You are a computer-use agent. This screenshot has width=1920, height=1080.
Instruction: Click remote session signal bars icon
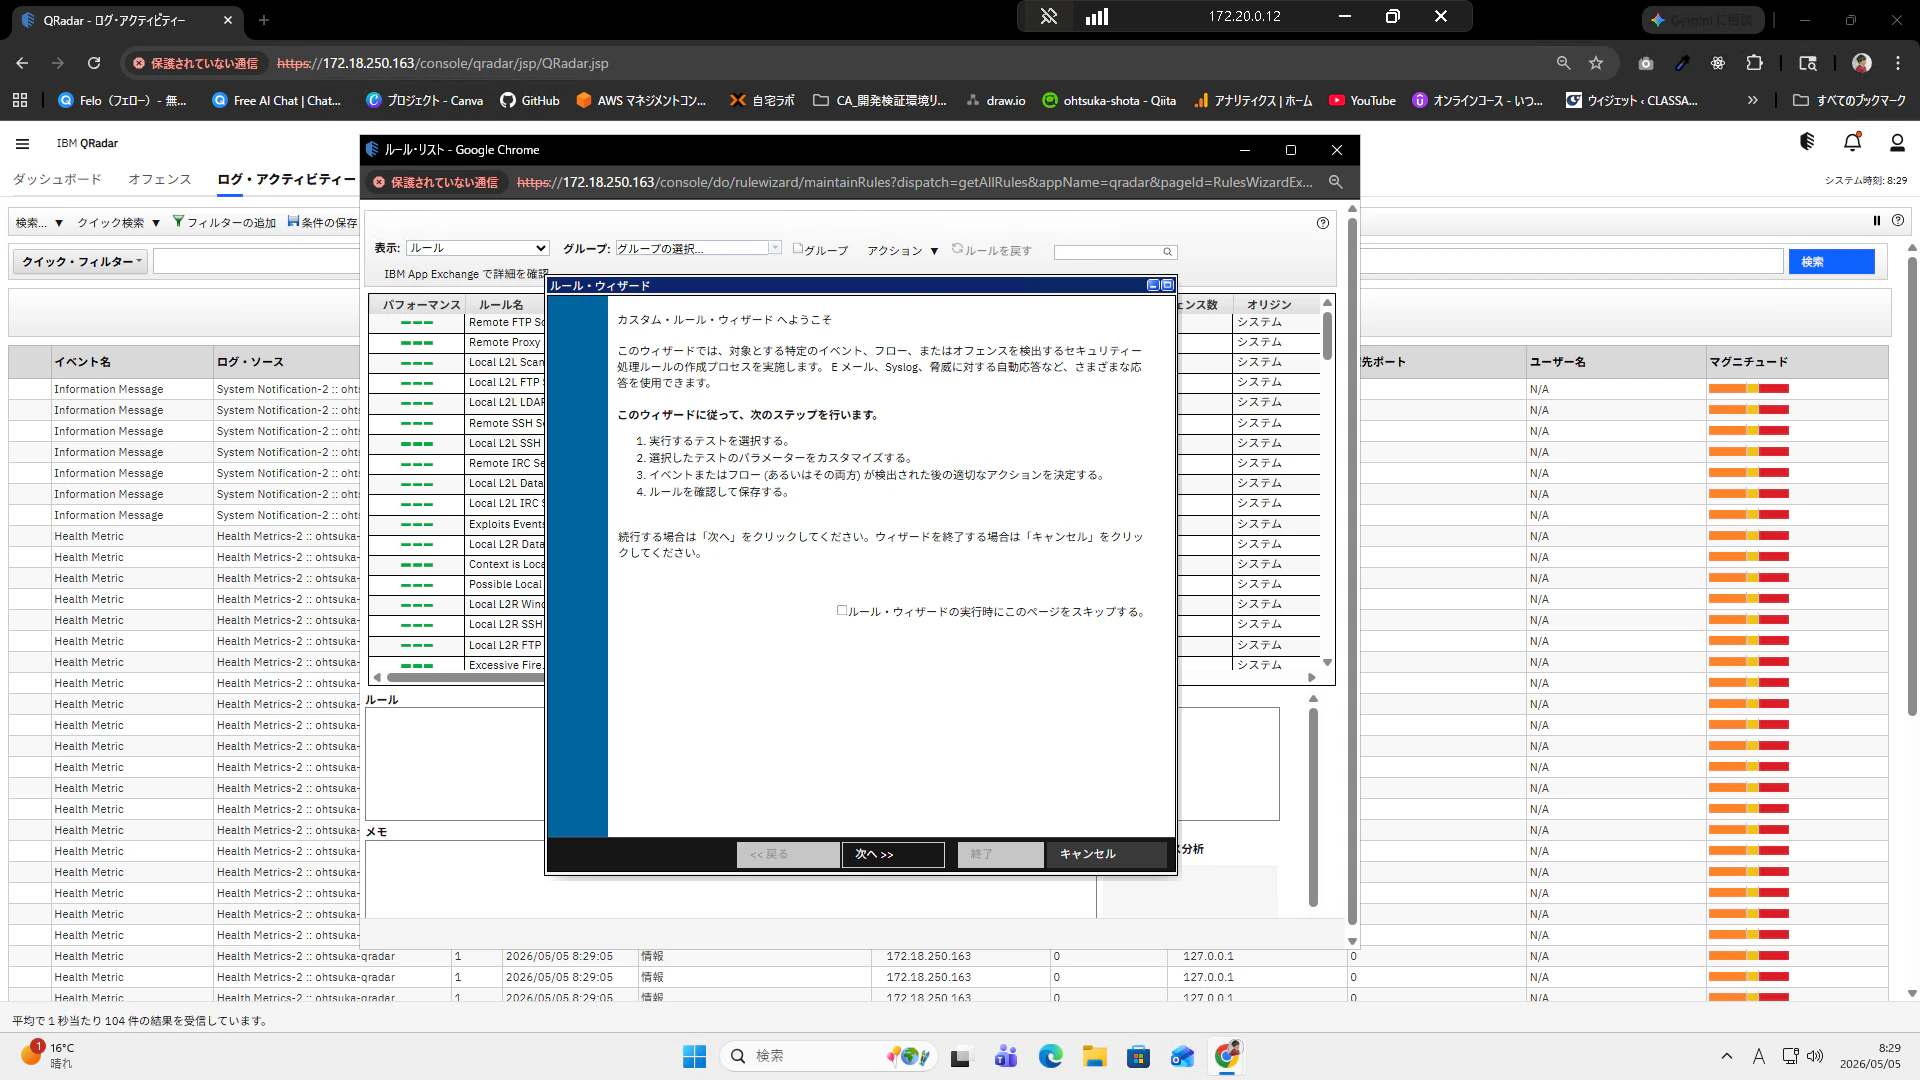[1097, 16]
